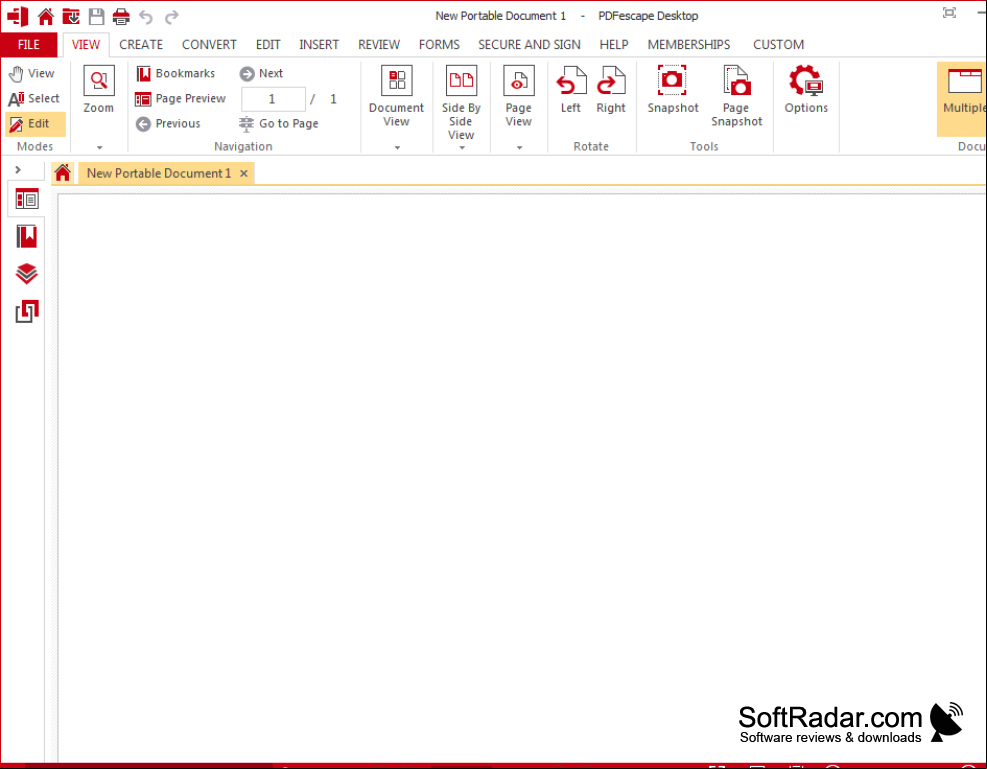Expand the Document View dropdown arrow

397,147
